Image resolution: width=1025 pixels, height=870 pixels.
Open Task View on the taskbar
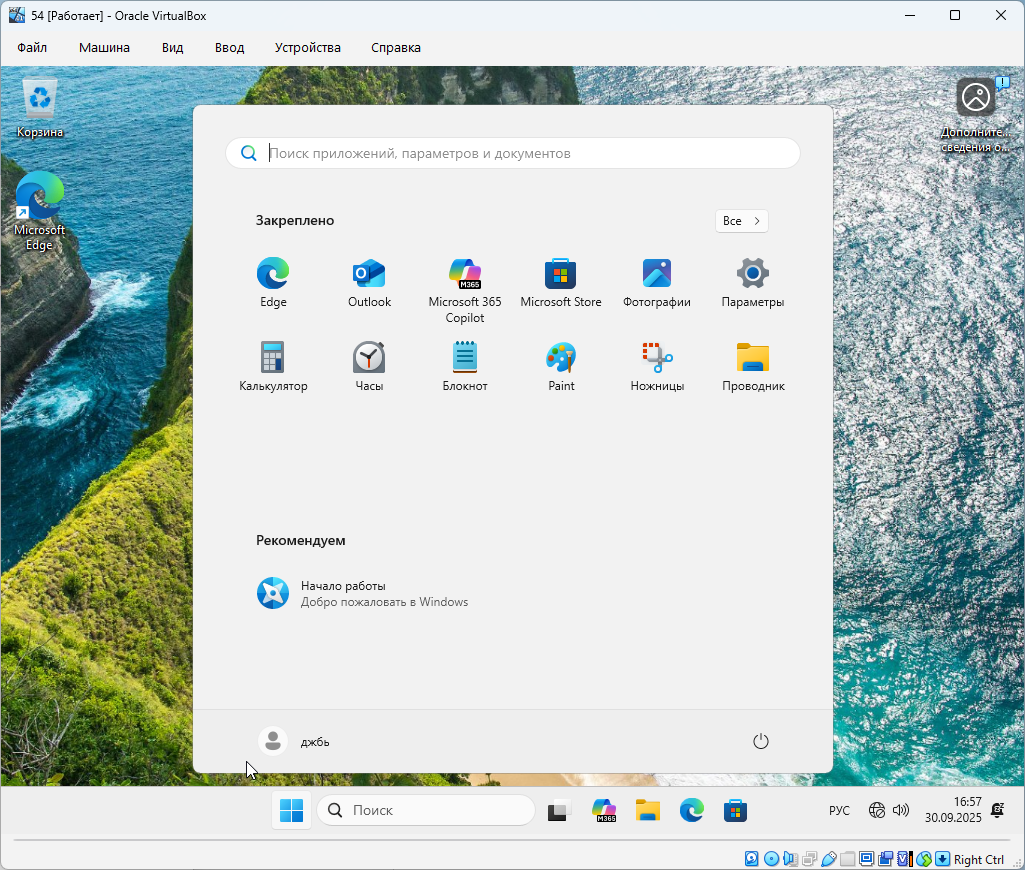(558, 810)
